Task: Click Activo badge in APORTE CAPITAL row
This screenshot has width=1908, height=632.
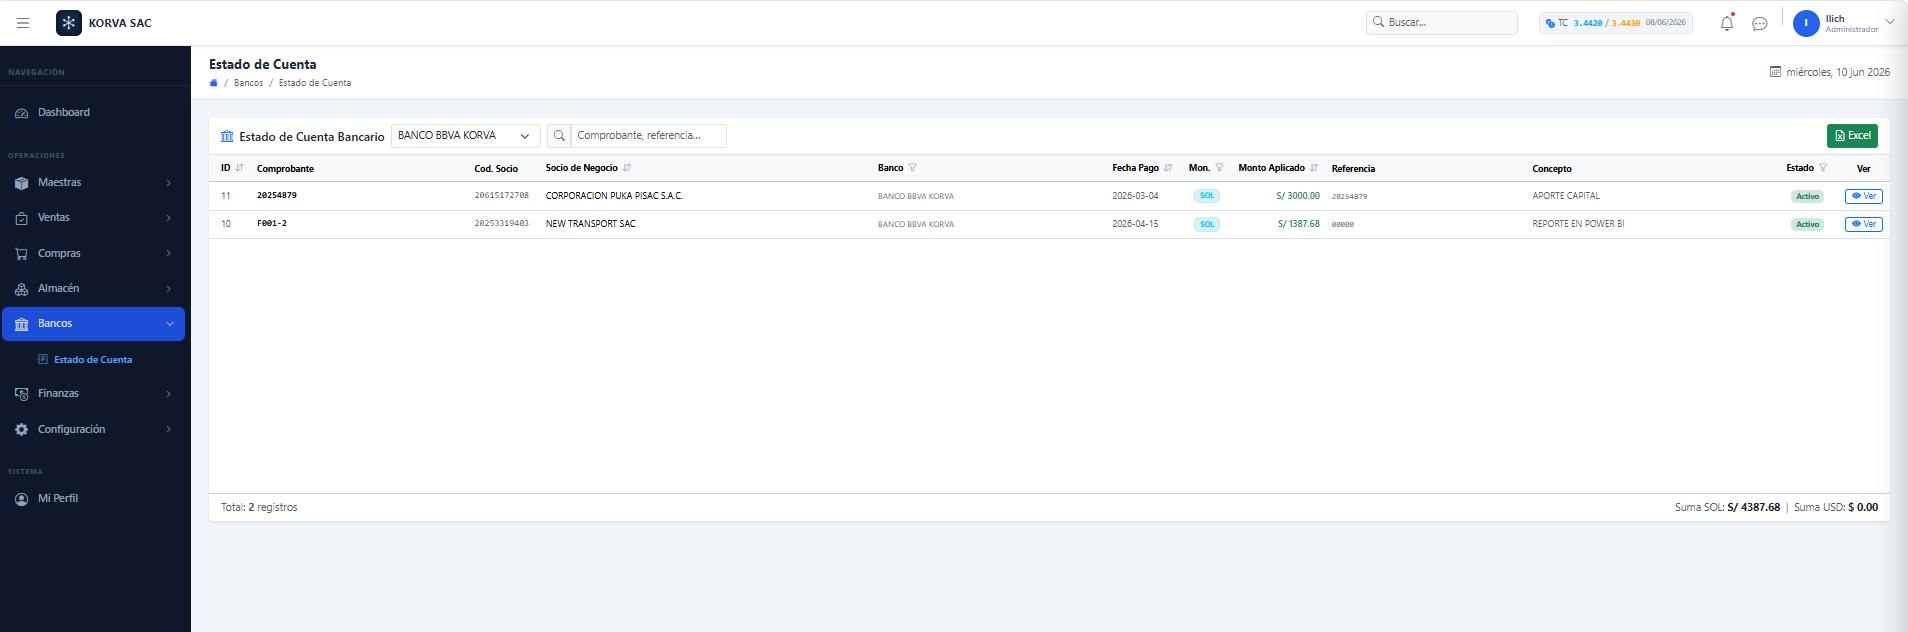Action: pos(1807,196)
